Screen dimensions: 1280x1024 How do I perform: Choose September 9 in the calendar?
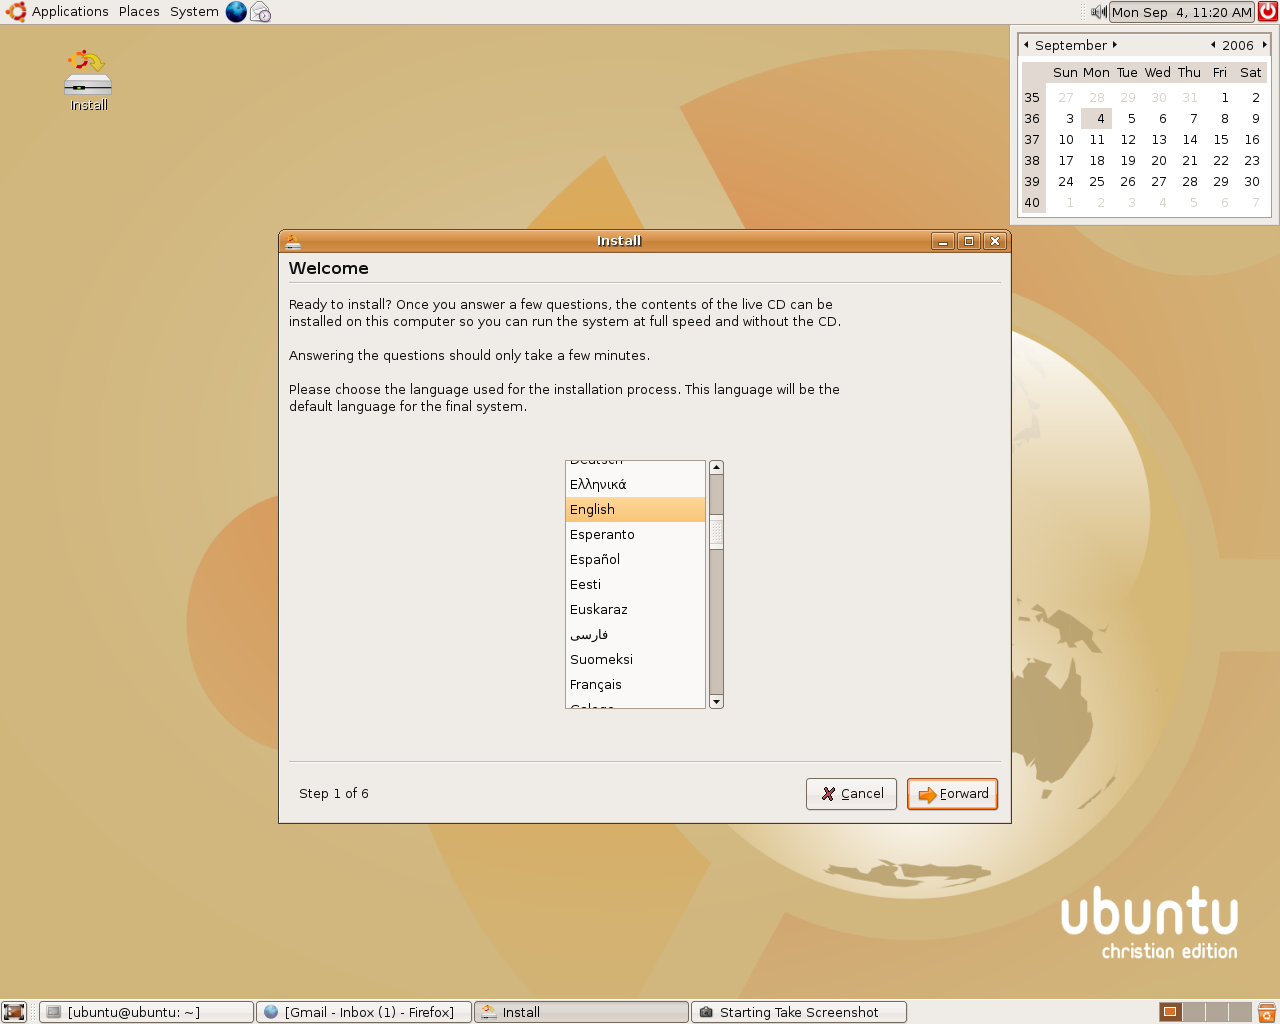point(1252,119)
